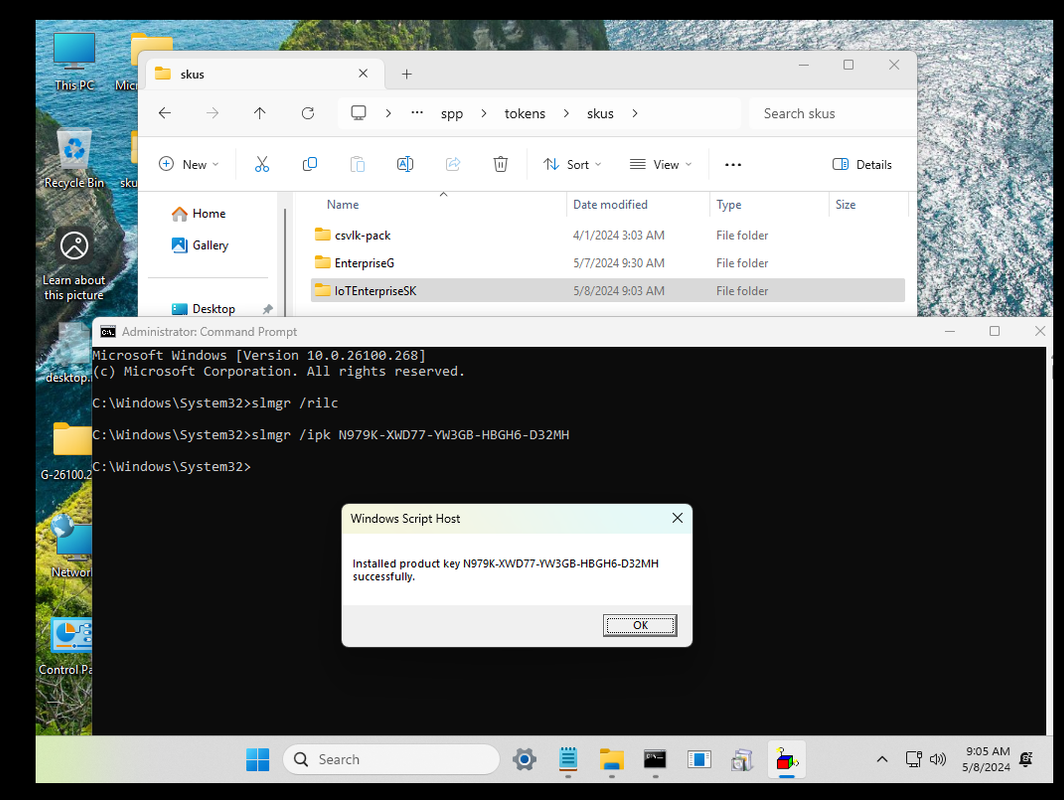Expand chevron after tokens breadcrumb
The image size is (1064, 800).
click(566, 113)
